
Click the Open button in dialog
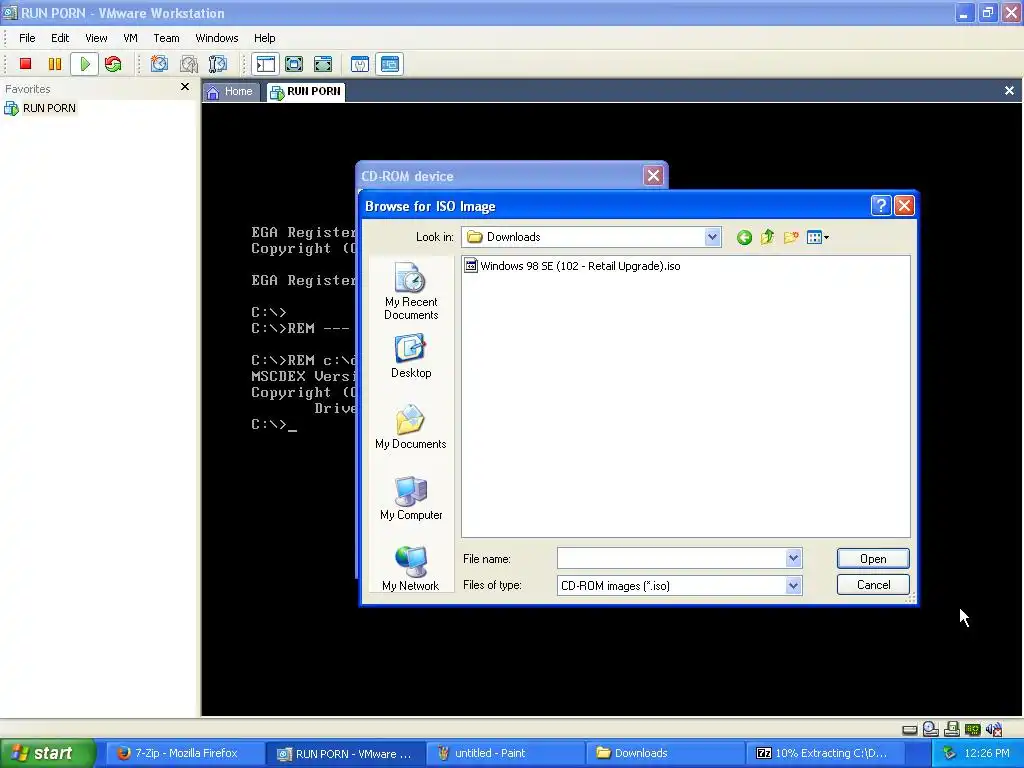[872, 559]
